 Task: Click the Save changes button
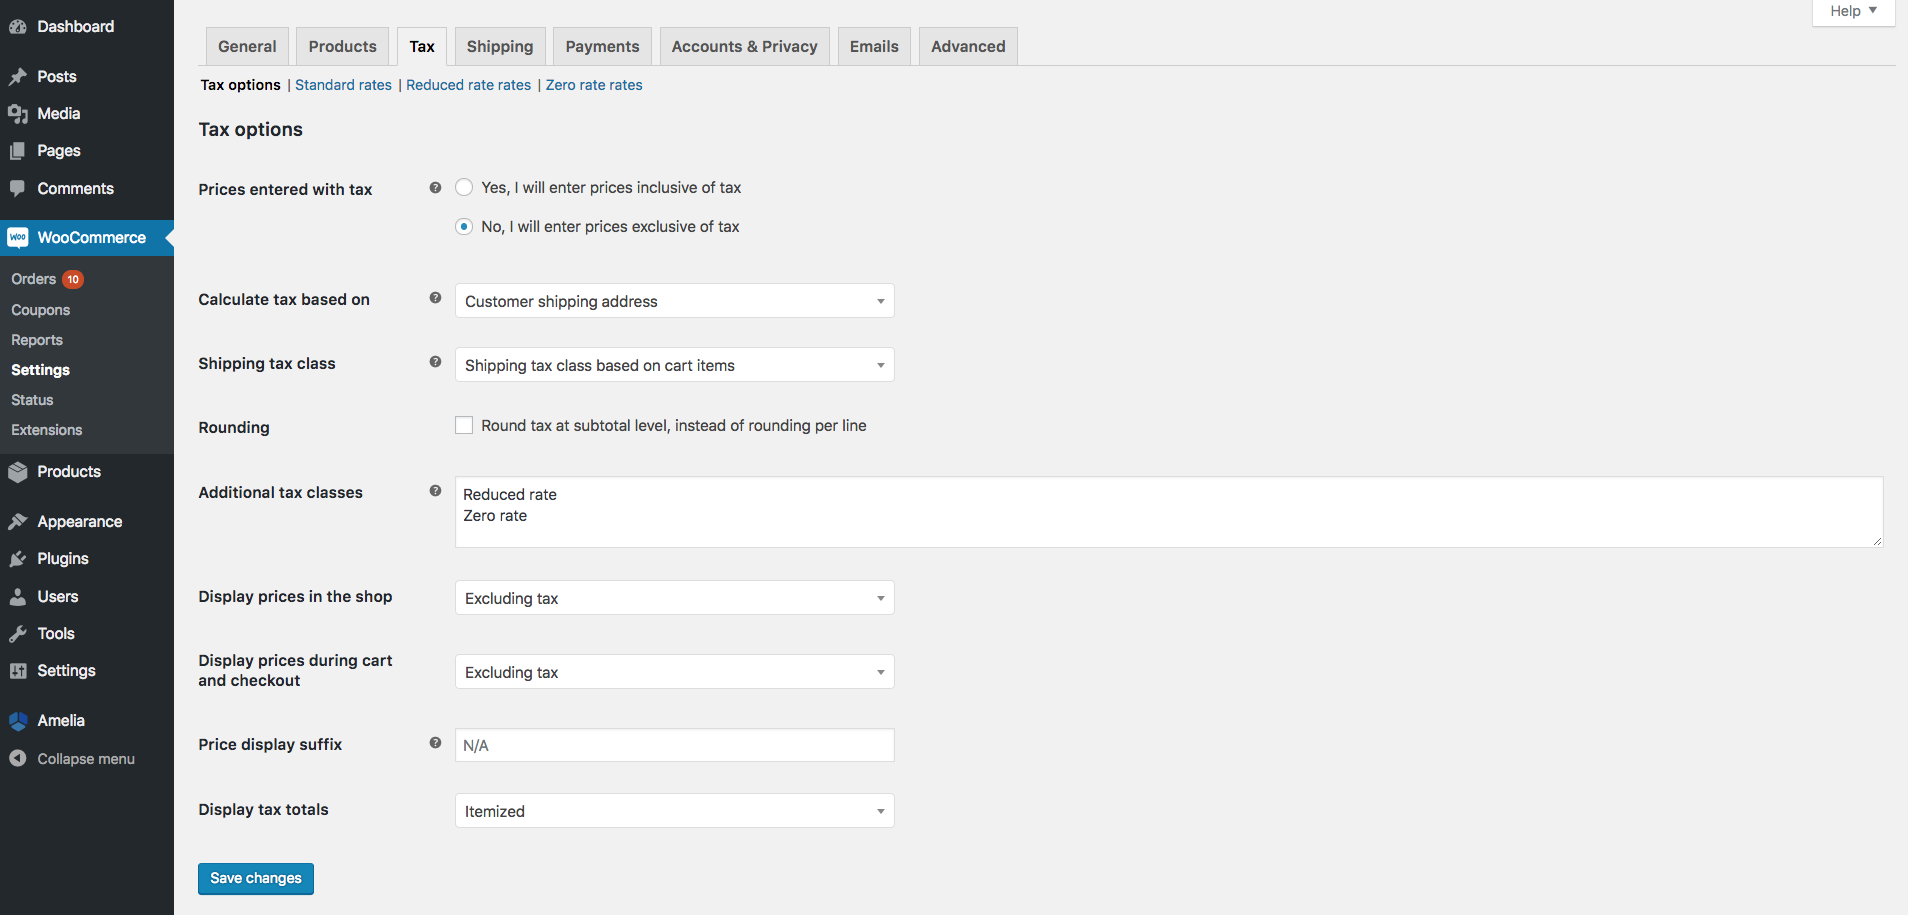tap(255, 878)
